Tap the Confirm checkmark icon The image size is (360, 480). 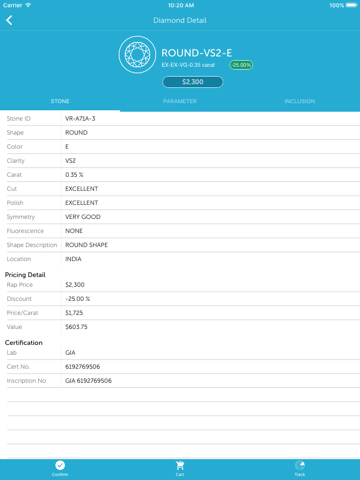(60, 465)
